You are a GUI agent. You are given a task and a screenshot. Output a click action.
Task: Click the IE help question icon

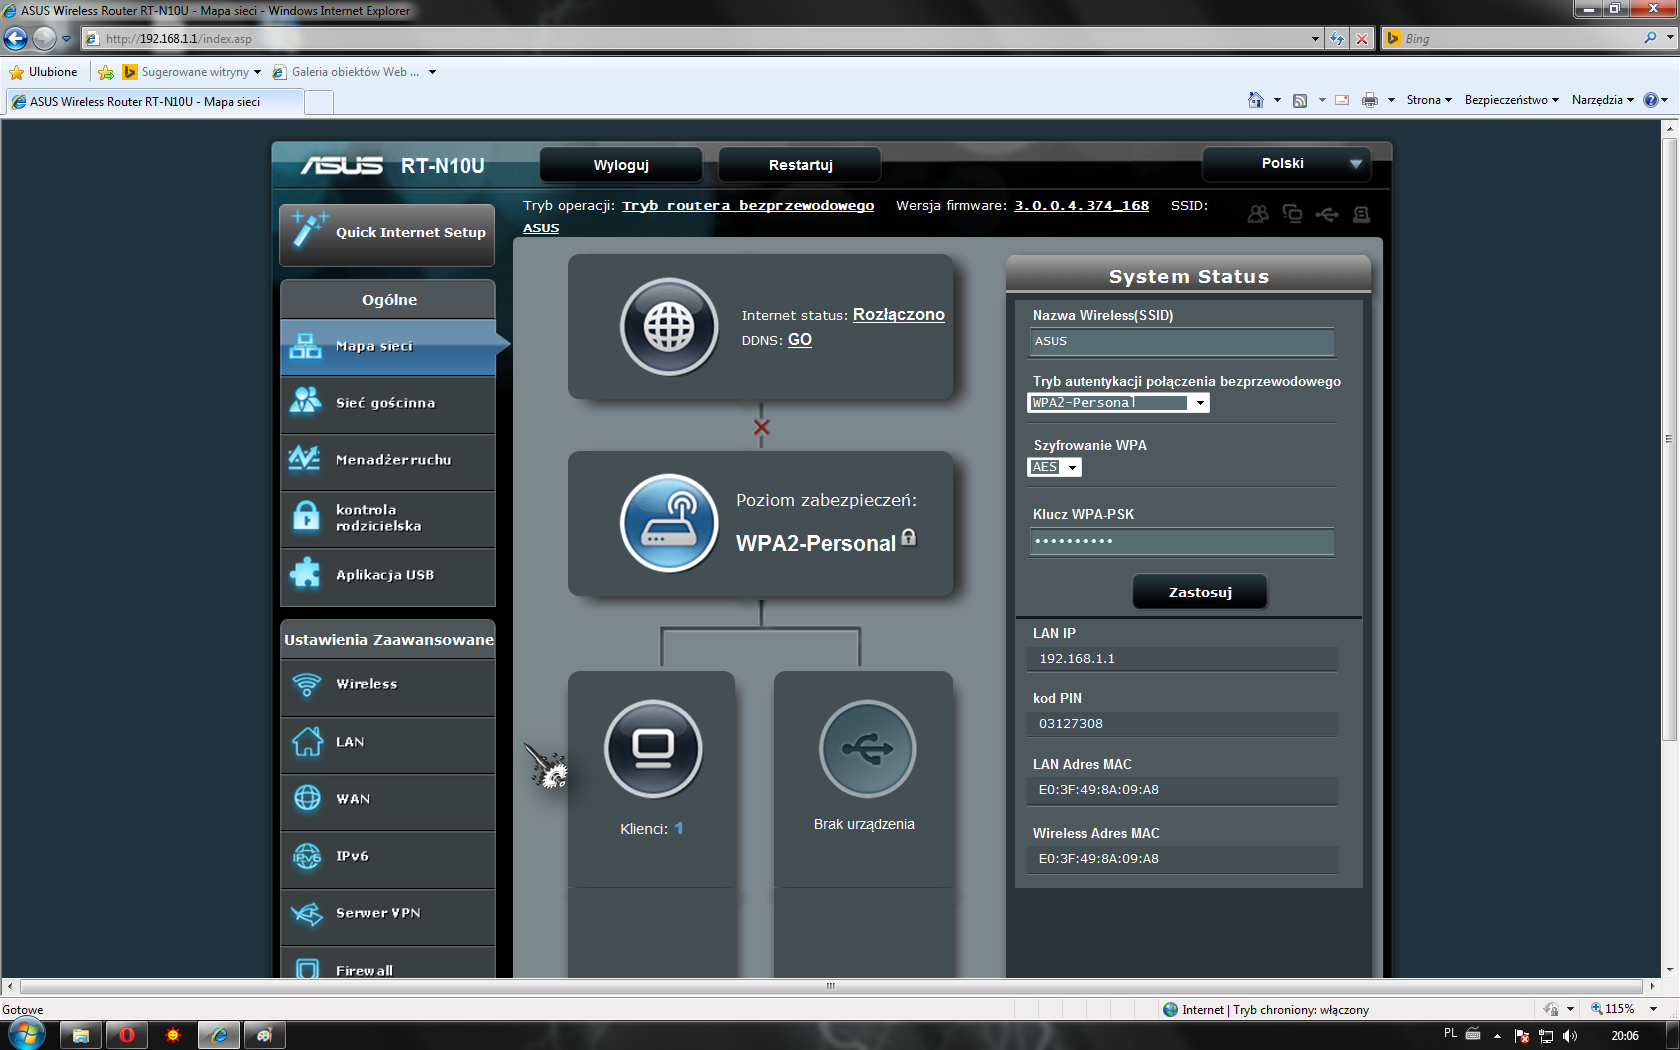1650,100
